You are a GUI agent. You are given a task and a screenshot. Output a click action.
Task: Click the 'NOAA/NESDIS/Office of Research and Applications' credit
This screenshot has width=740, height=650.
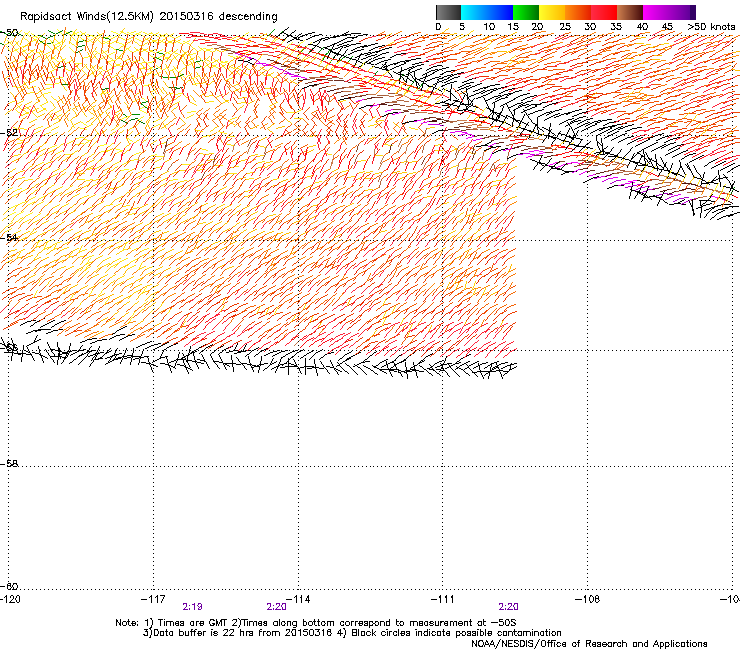click(589, 644)
